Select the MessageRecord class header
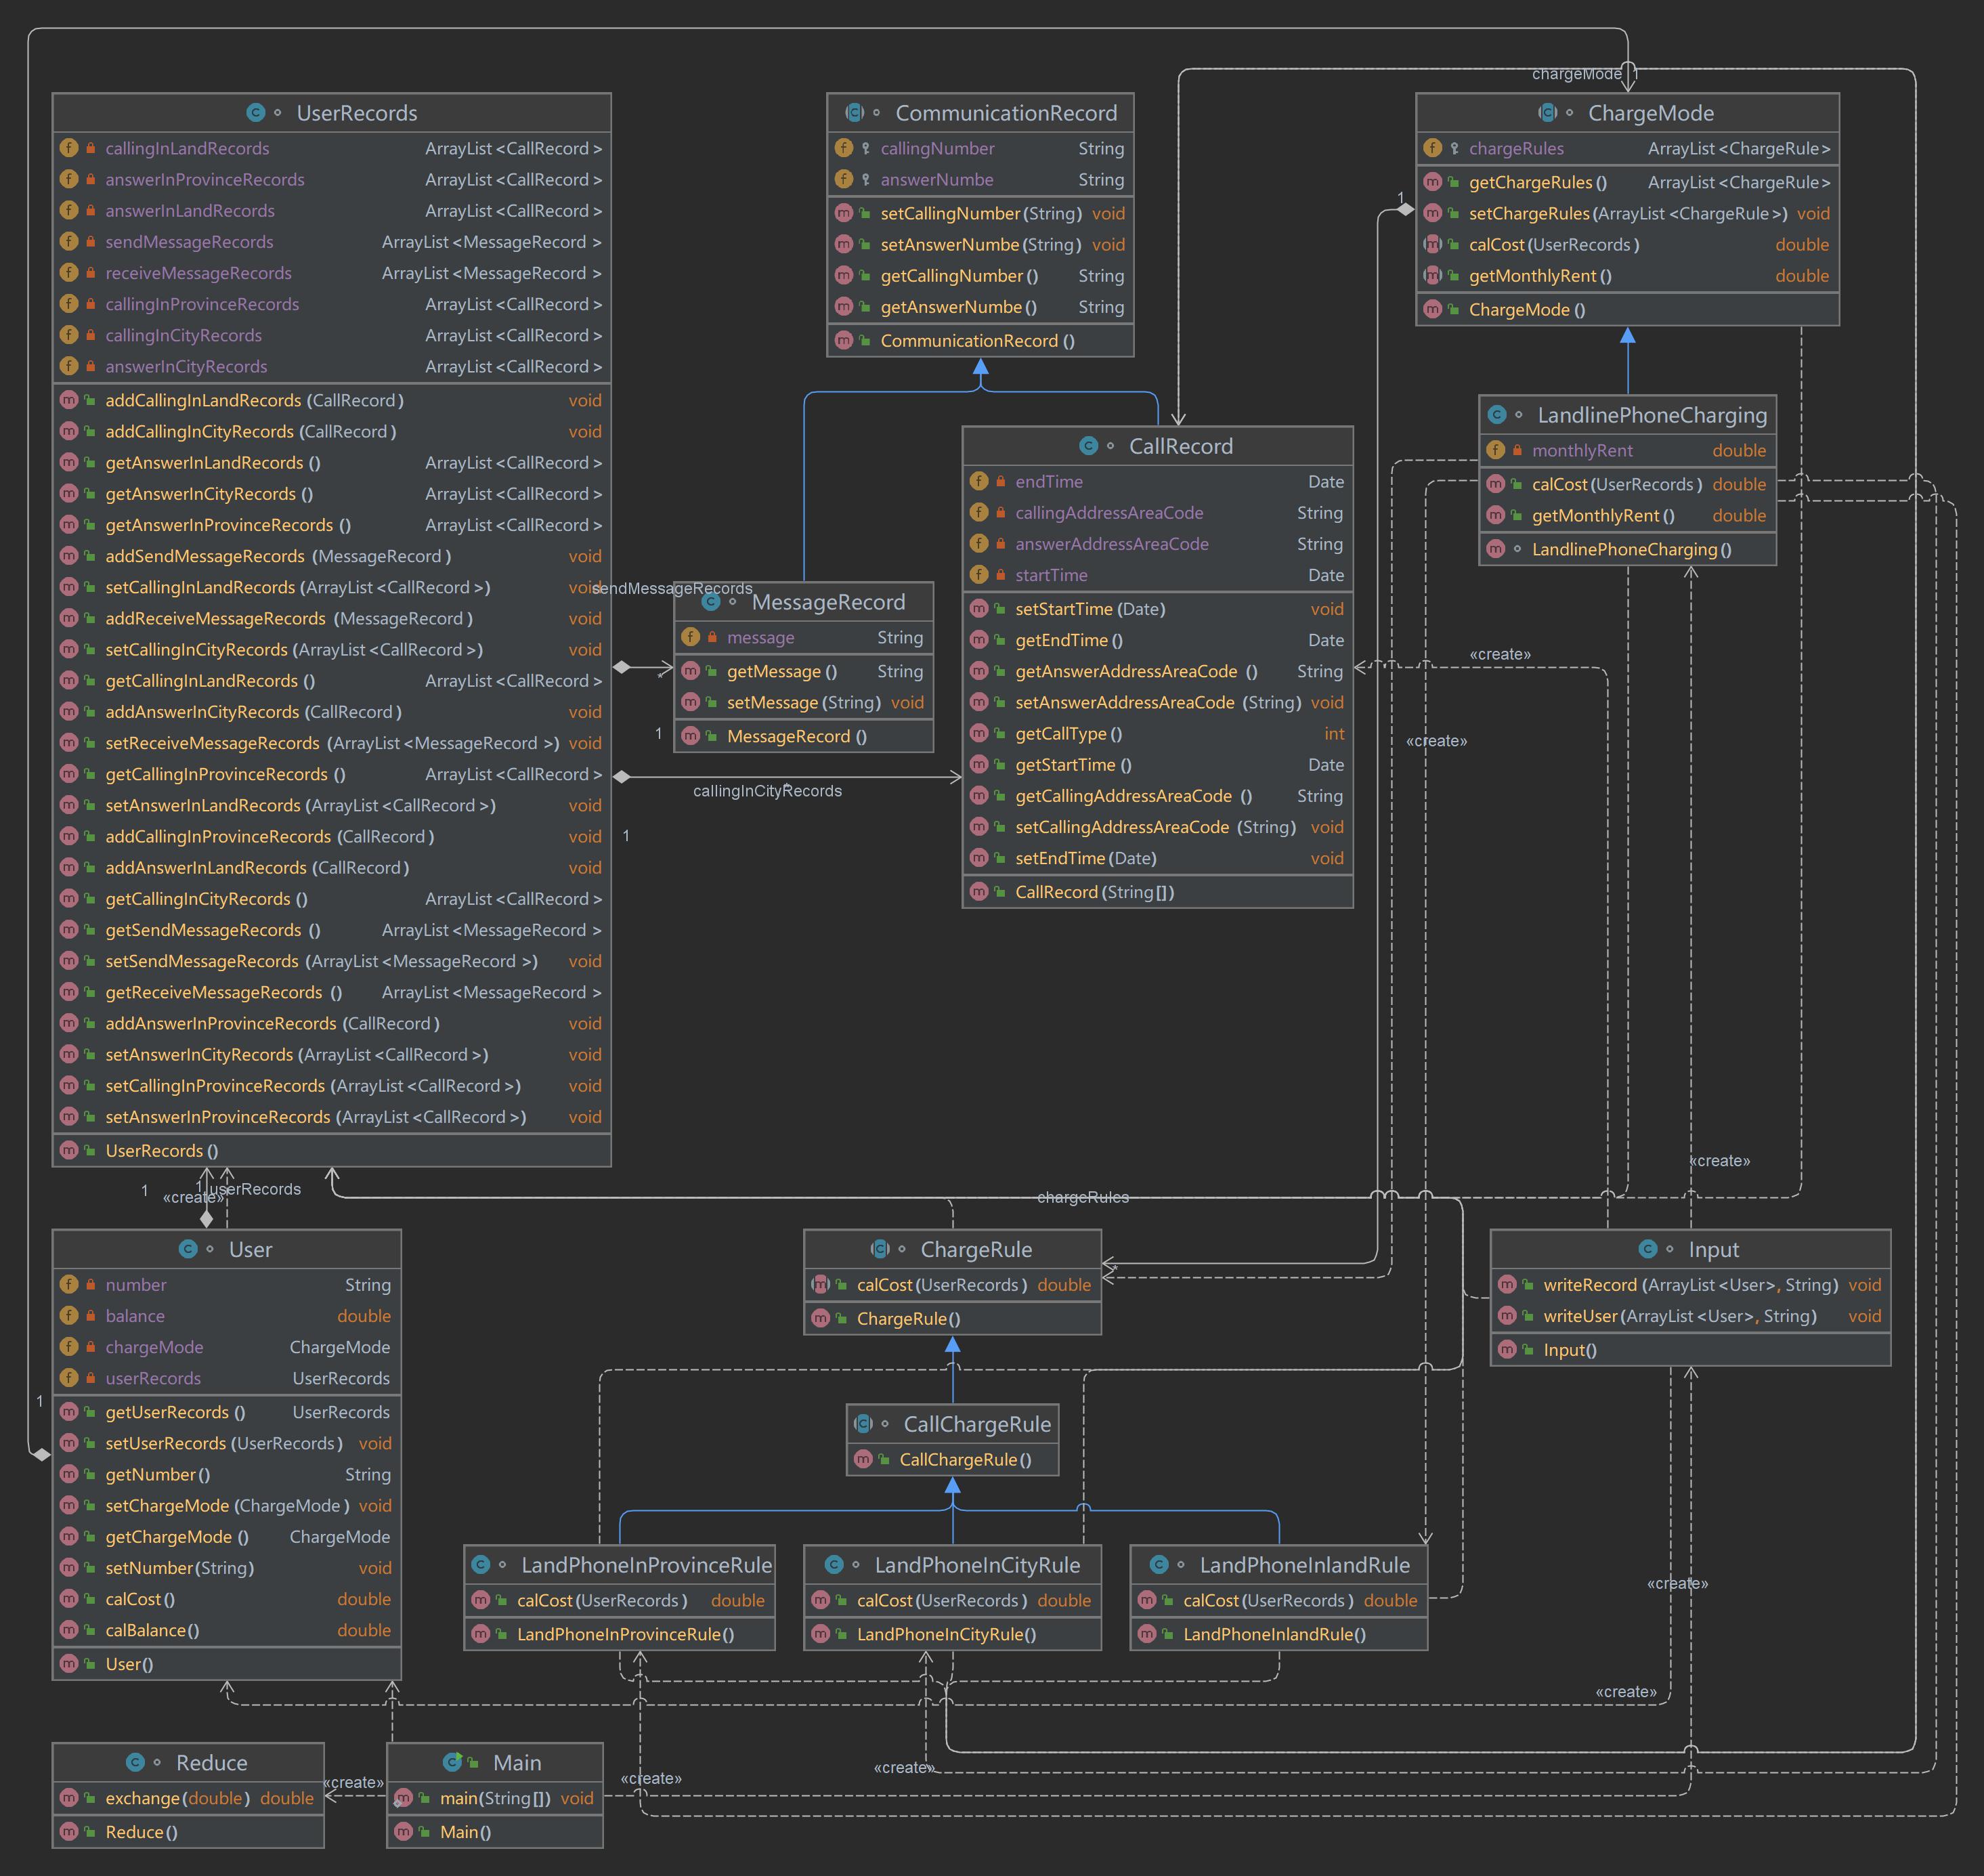1984x1876 pixels. tap(804, 602)
